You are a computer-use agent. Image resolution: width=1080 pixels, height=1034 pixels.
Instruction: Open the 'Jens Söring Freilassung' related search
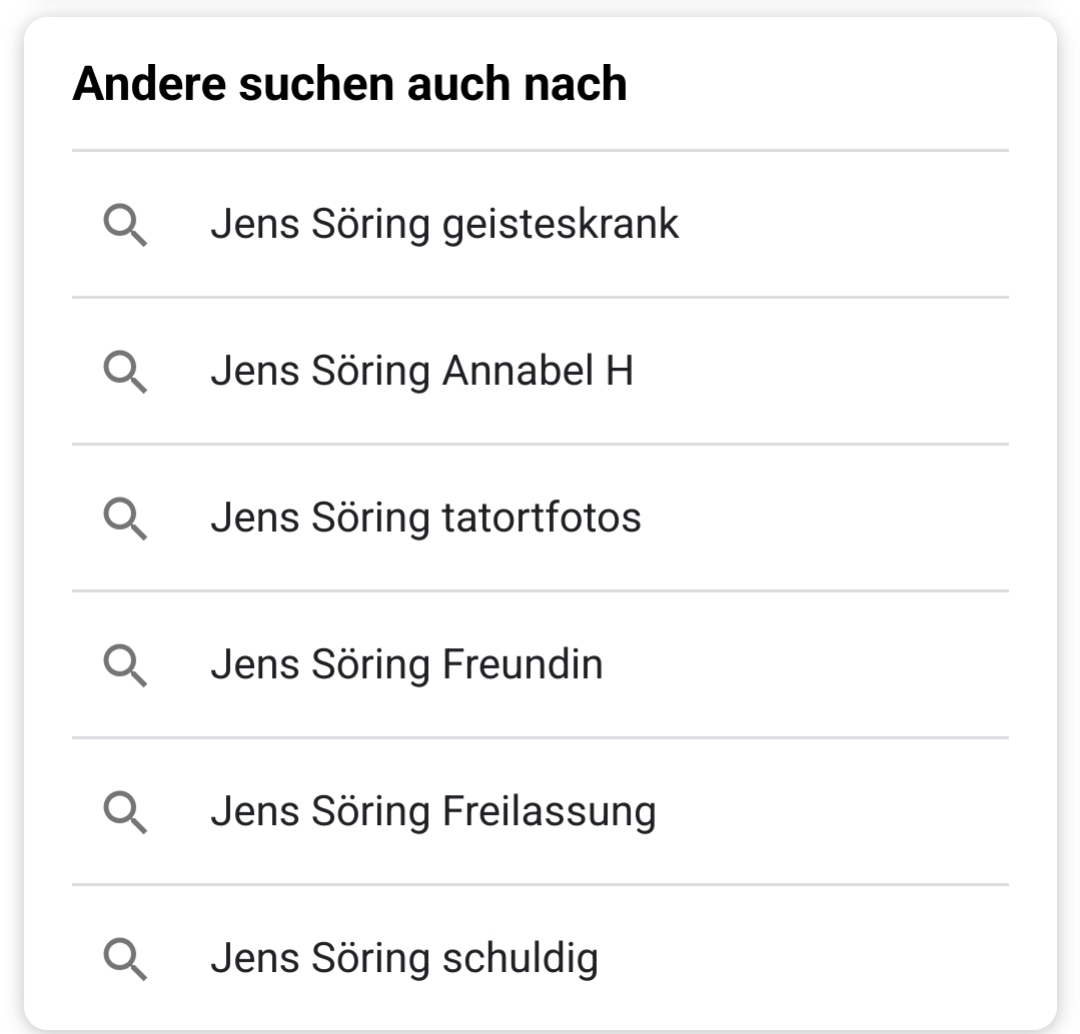tap(540, 811)
